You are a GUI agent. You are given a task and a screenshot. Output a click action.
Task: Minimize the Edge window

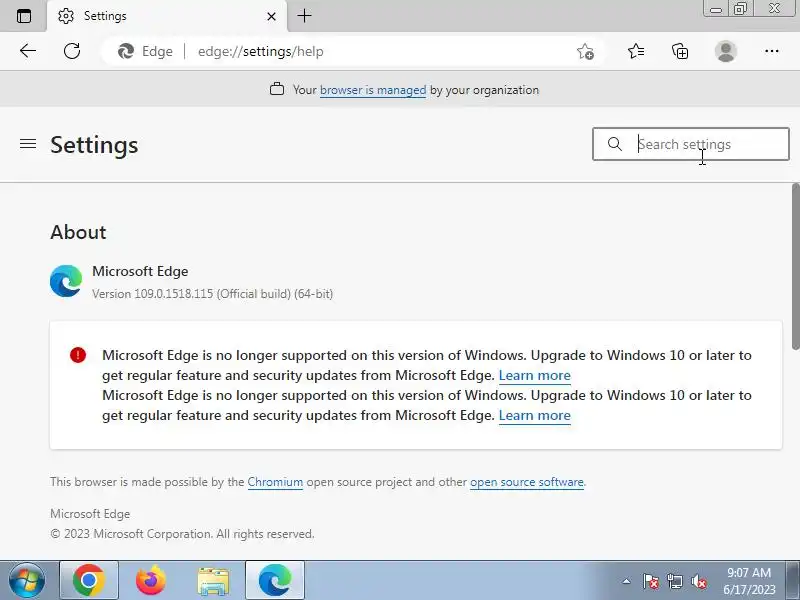[716, 9]
